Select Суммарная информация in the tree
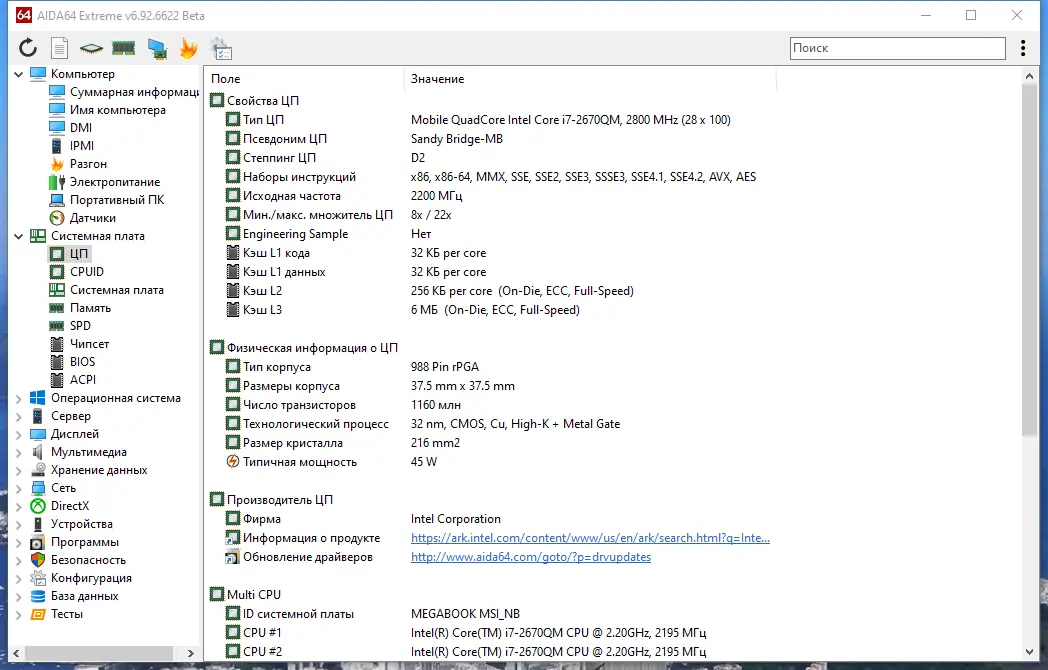1048x670 pixels. pos(124,92)
